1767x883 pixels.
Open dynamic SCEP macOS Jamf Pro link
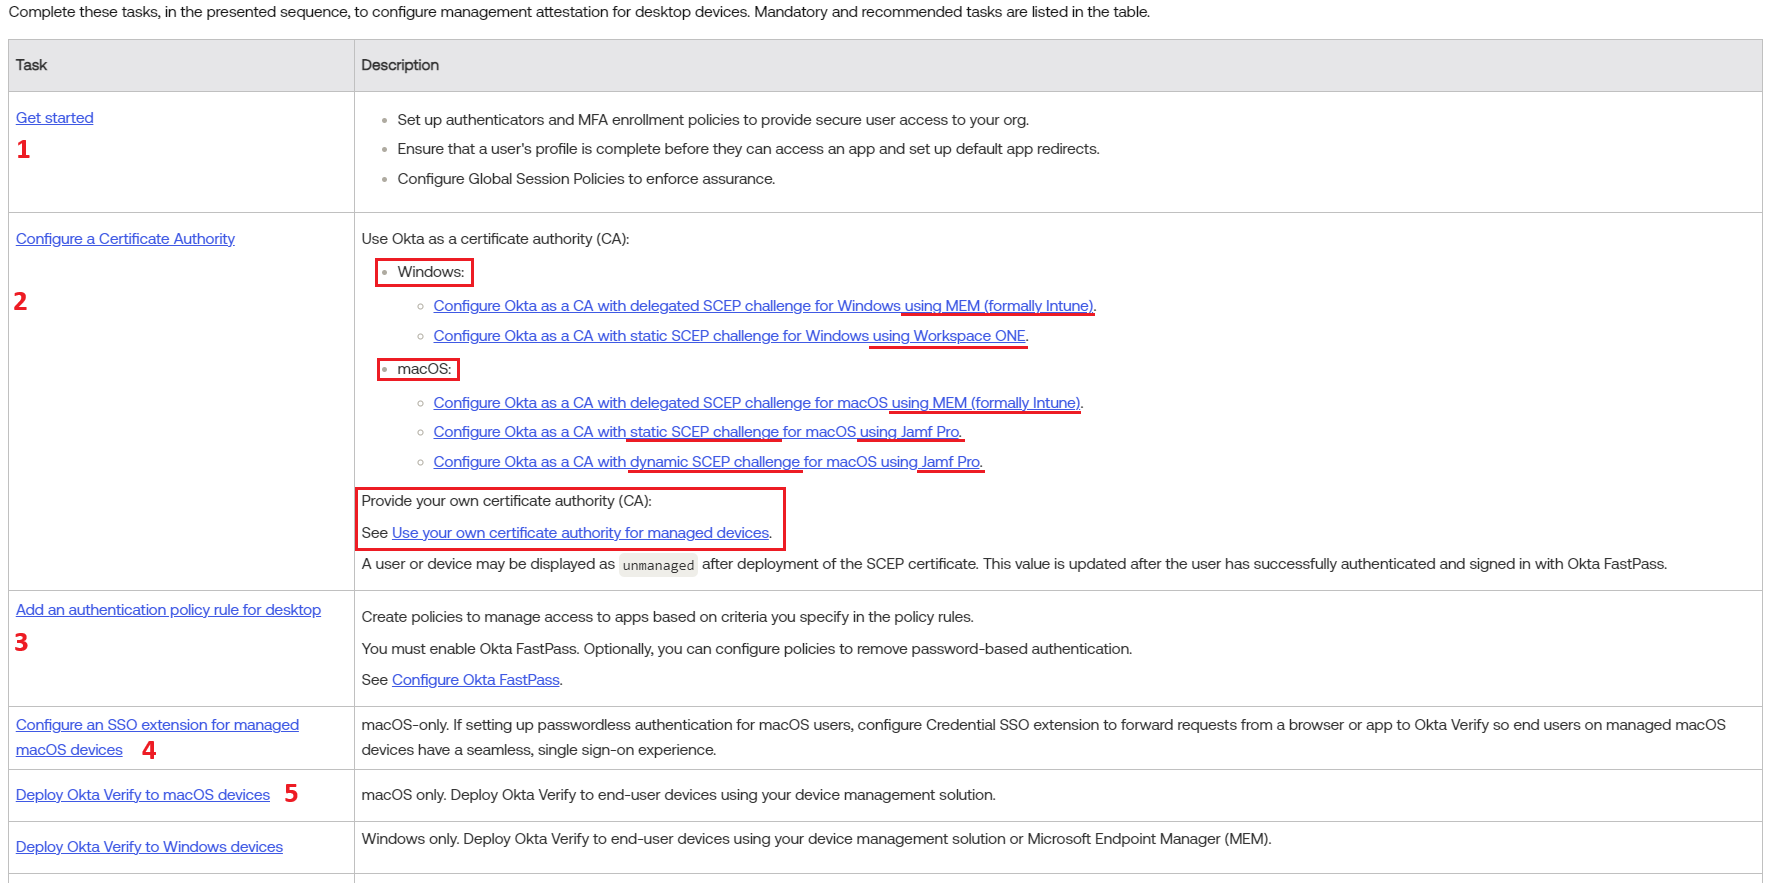(708, 462)
